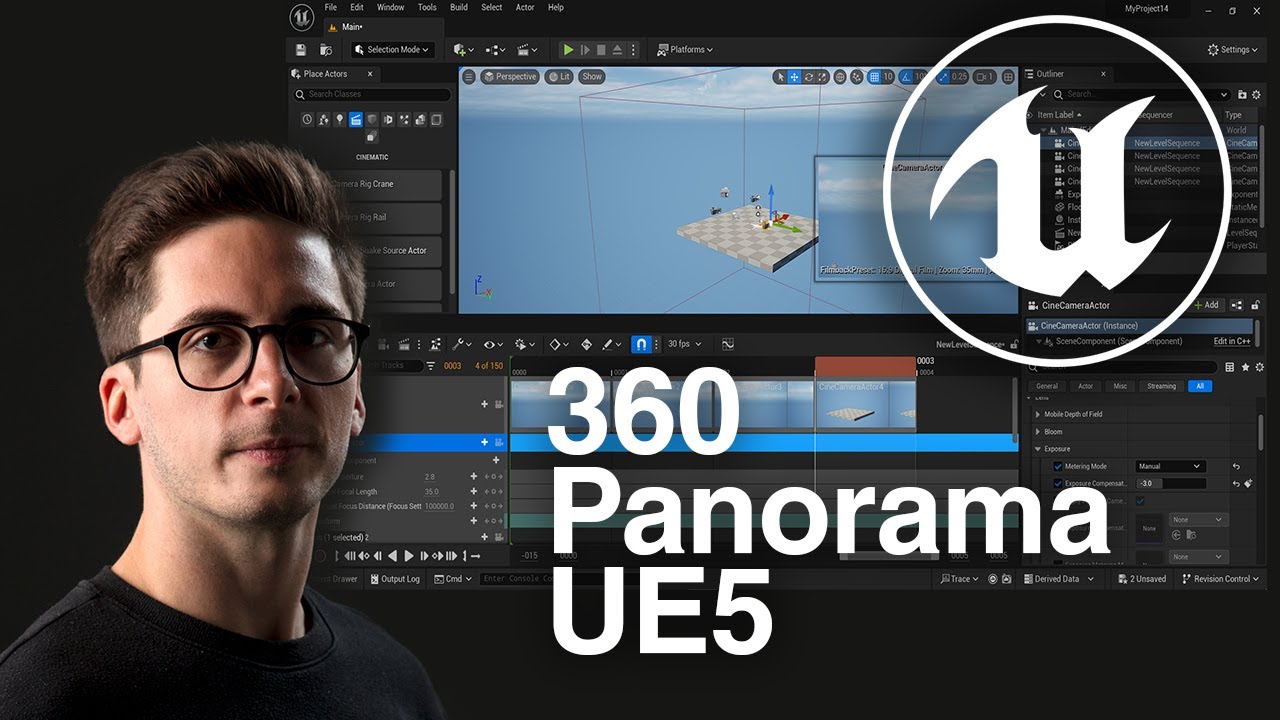Select the viewport select-object arrow tool
Viewport: 1280px width, 720px height.
pos(781,77)
